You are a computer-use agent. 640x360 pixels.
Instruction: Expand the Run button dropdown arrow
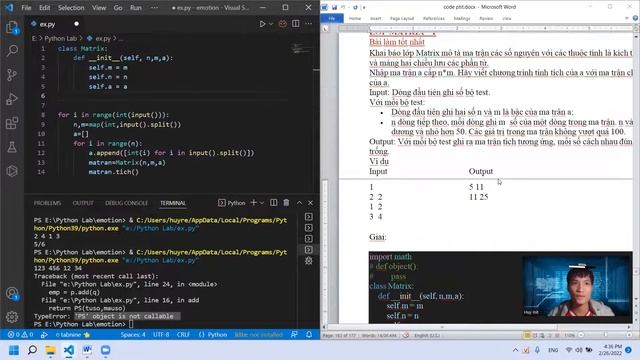pyautogui.click(x=271, y=24)
